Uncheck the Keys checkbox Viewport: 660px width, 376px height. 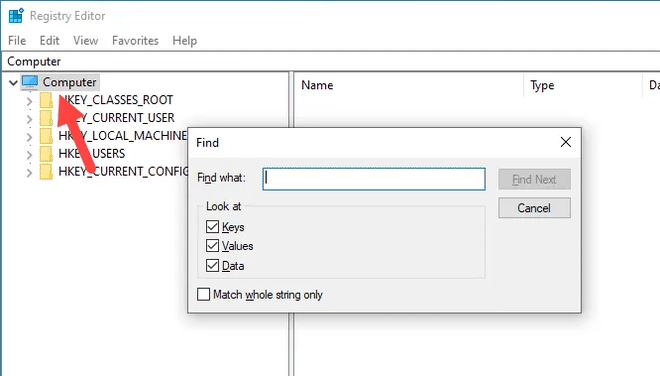coord(213,227)
